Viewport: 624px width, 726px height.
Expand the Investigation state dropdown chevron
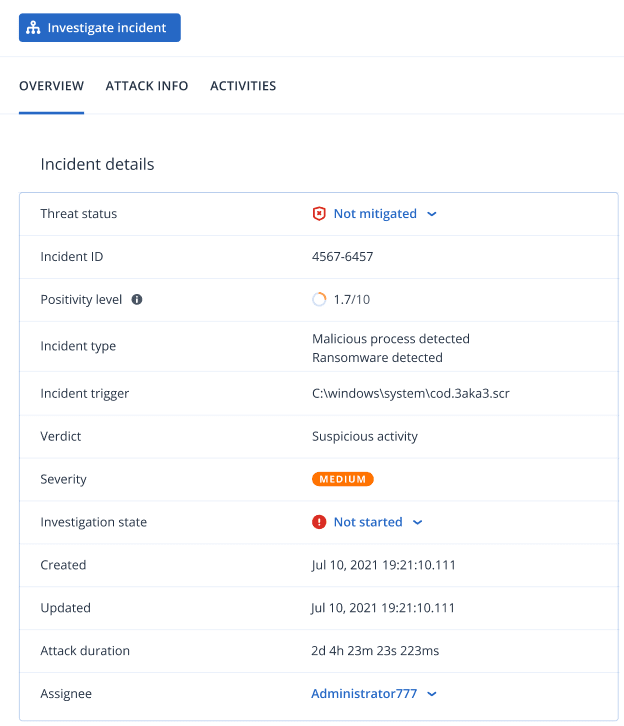point(418,522)
